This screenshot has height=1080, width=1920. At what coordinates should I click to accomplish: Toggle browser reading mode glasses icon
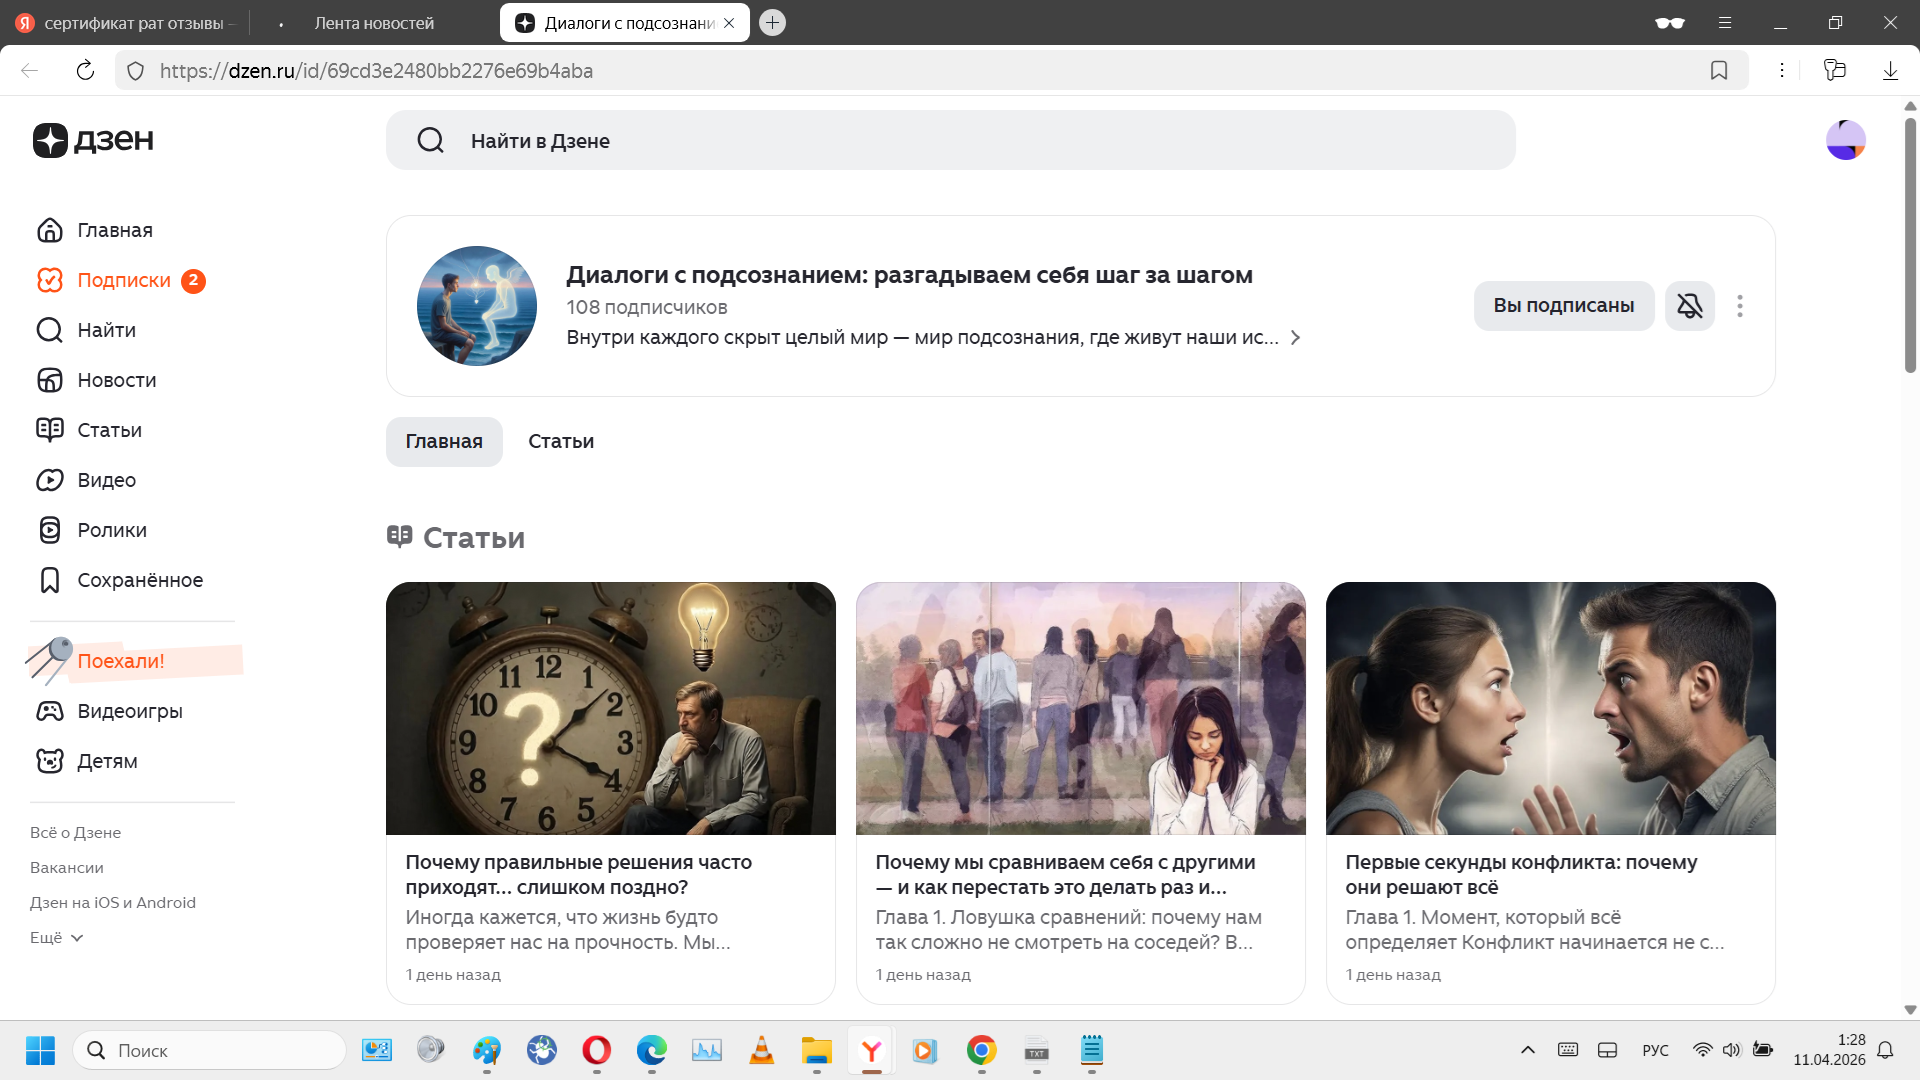click(x=1669, y=22)
